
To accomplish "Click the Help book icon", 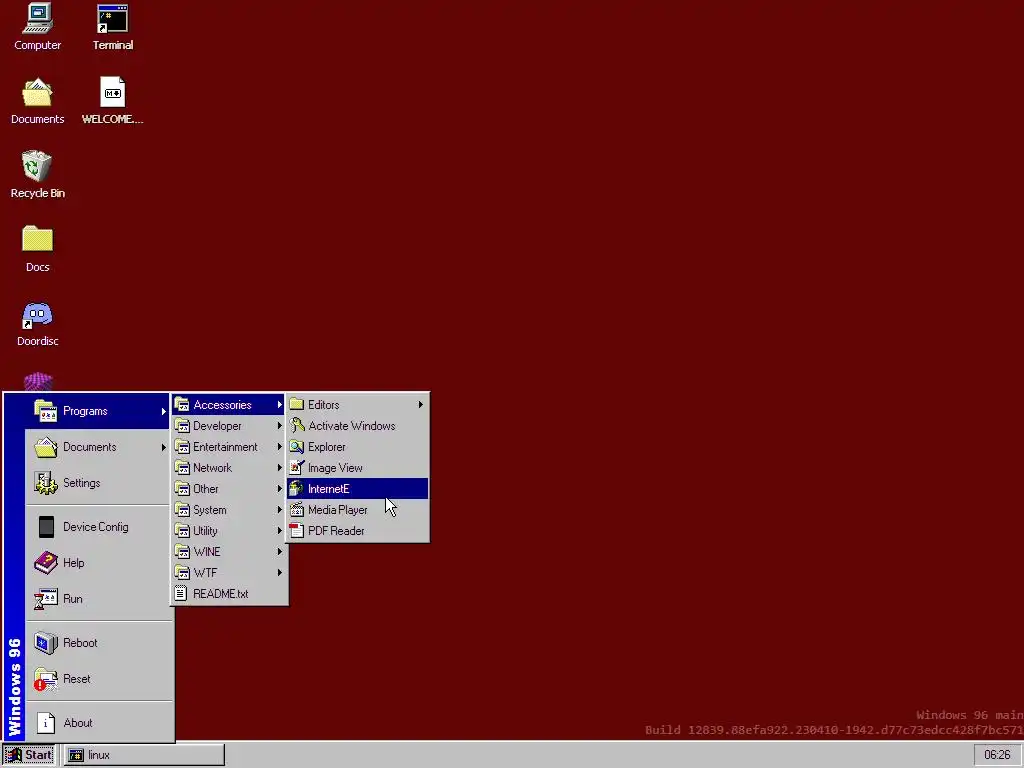I will point(46,562).
